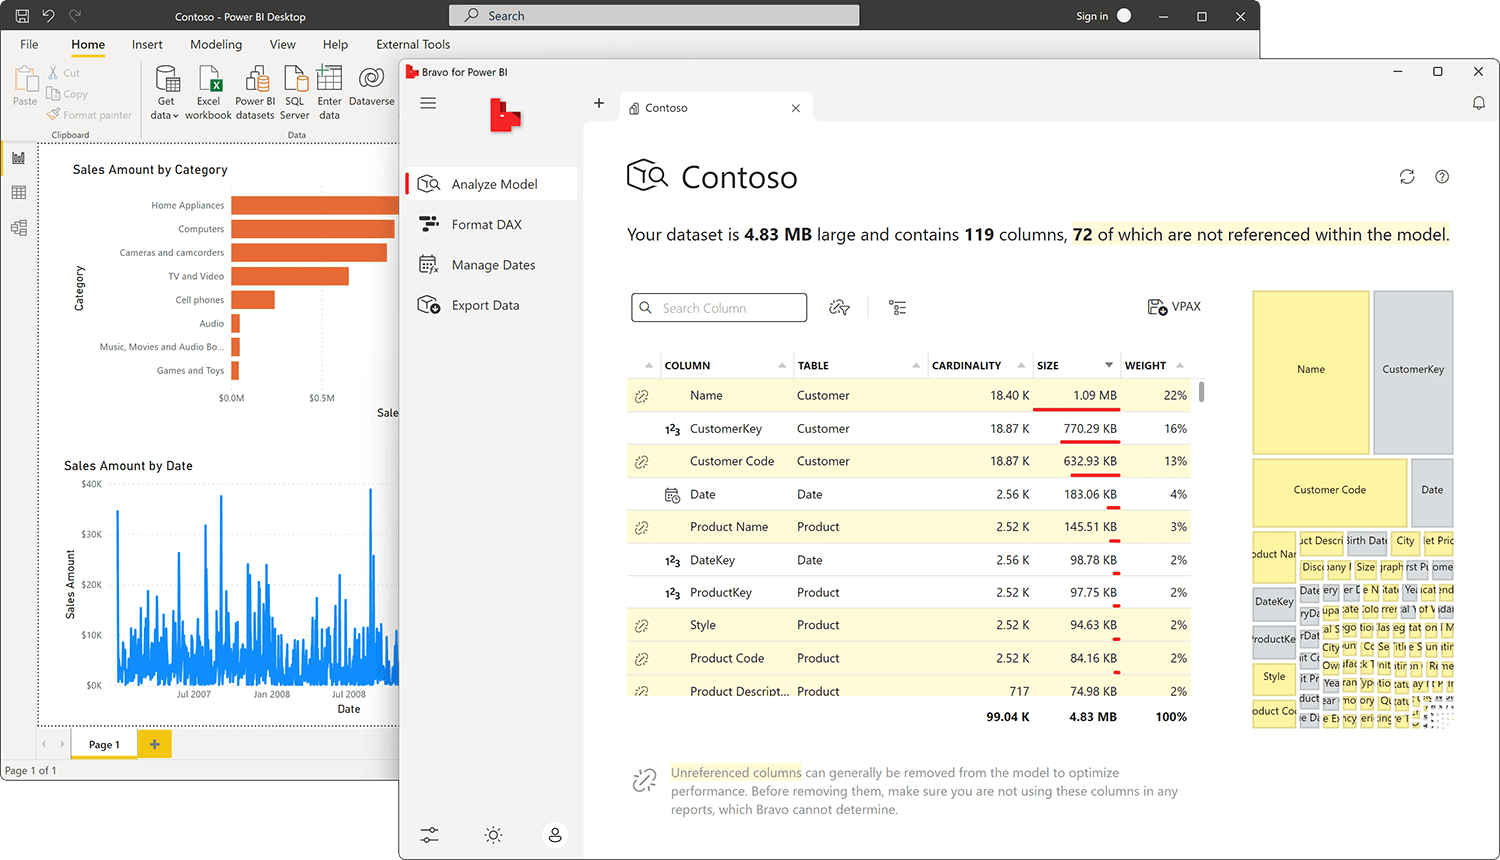Viewport: 1500px width, 860px height.
Task: Open External Tools tab in Power BI
Action: 413,44
